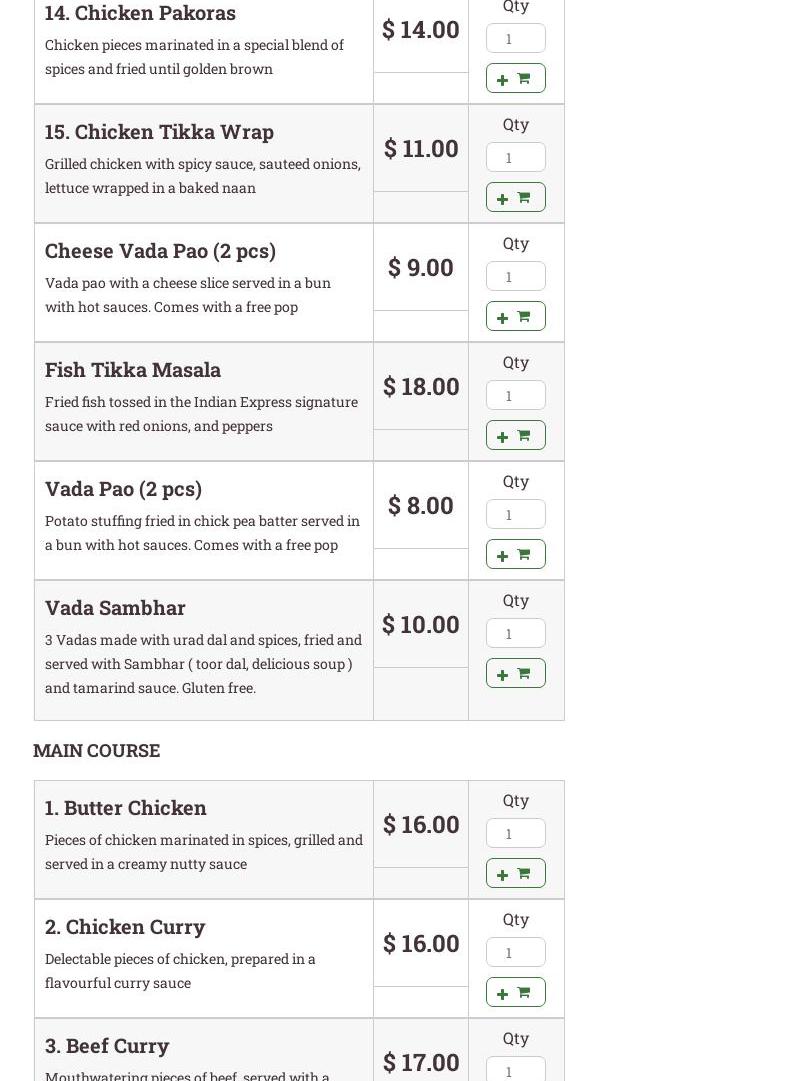Click quantity field for Chicken Tikka Wrap
Image resolution: width=785 pixels, height=1081 pixels.
pyautogui.click(x=515, y=157)
